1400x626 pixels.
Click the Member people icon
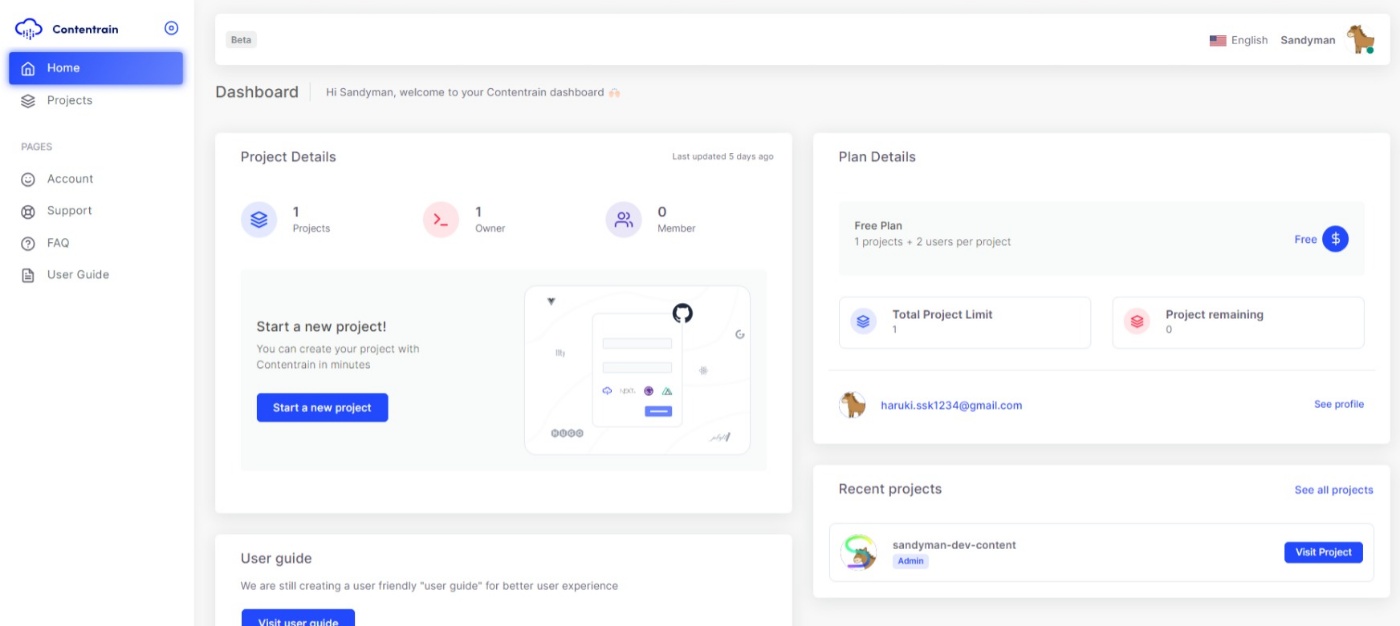pos(624,220)
